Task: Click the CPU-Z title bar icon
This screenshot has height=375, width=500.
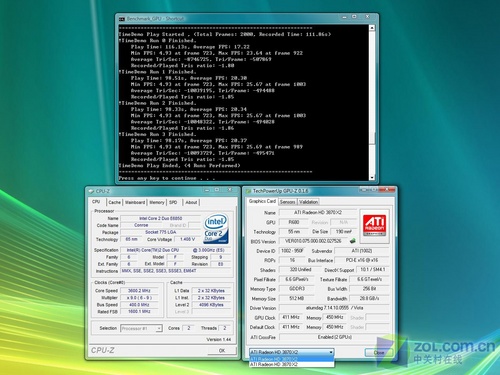Action: pyautogui.click(x=91, y=191)
